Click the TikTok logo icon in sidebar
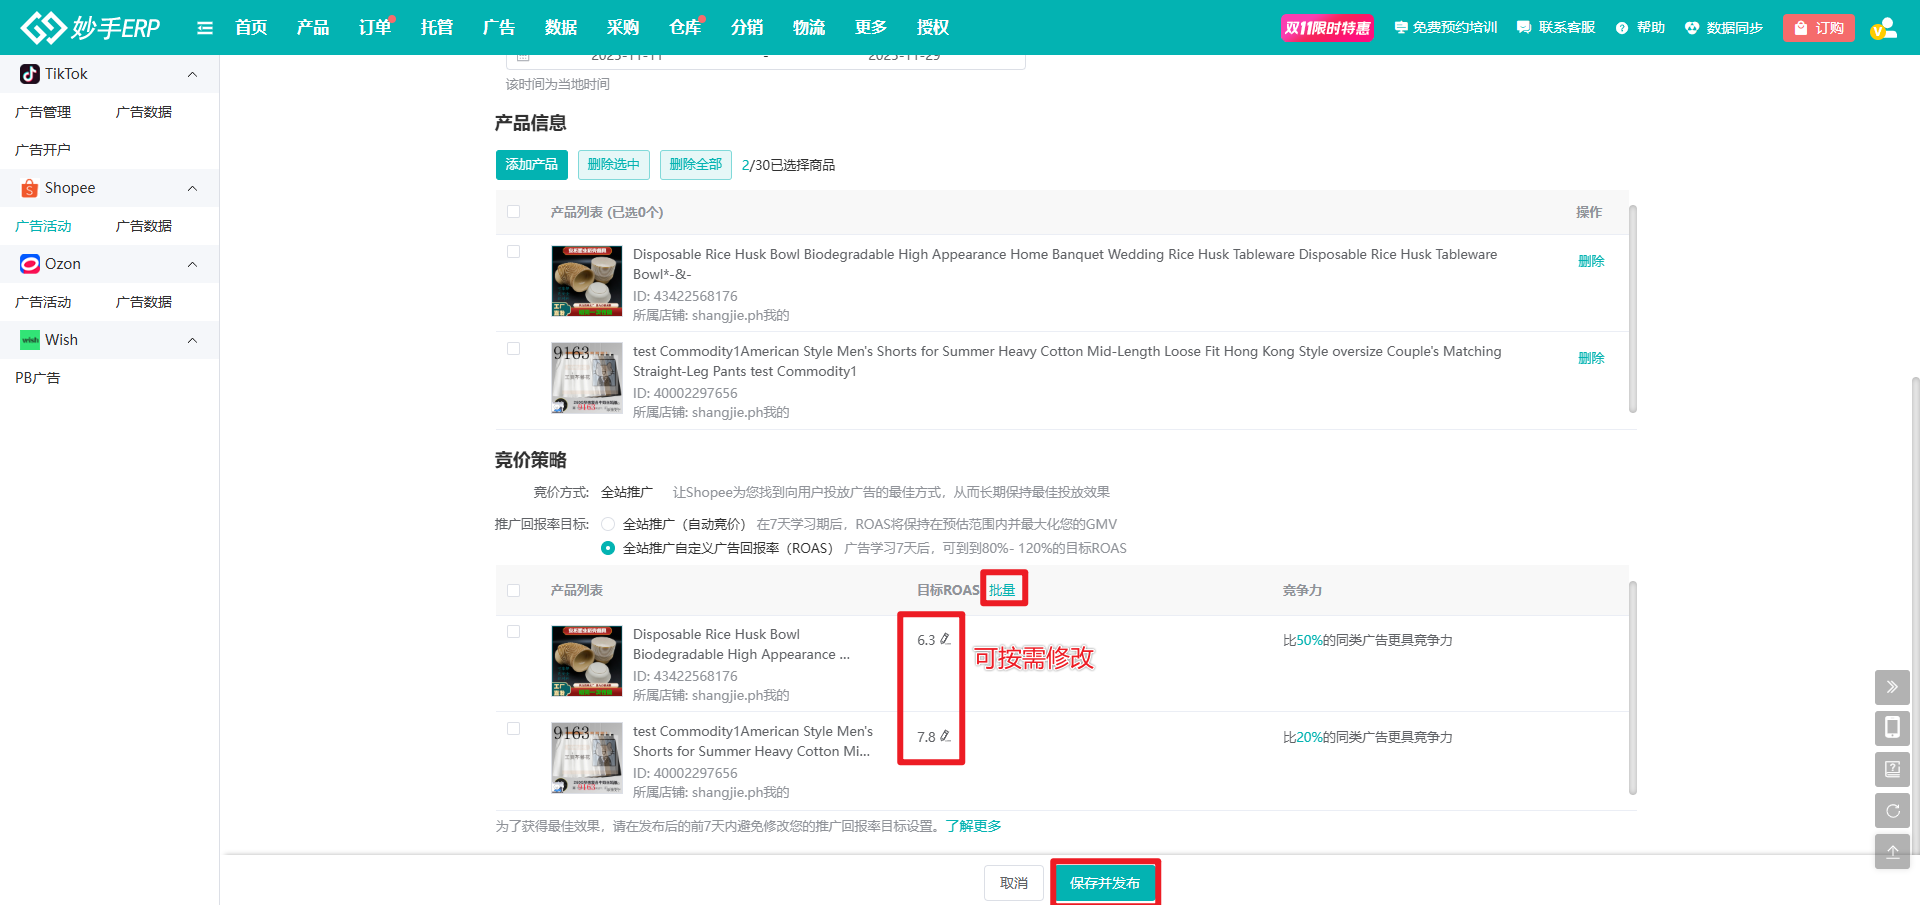 coord(30,74)
